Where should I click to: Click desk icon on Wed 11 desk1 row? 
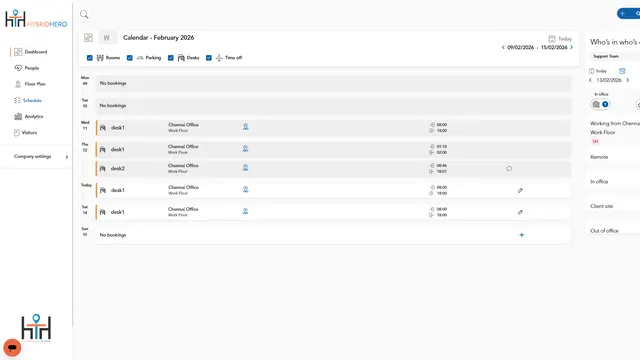[x=103, y=128]
